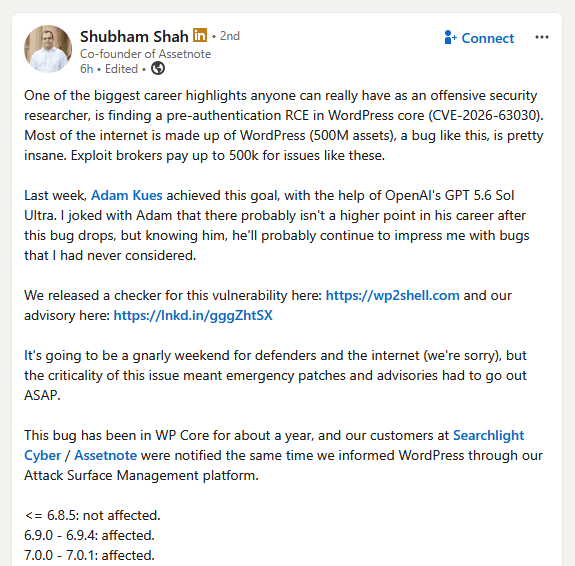Click the Co-founder of Assetnote headline

tap(146, 54)
